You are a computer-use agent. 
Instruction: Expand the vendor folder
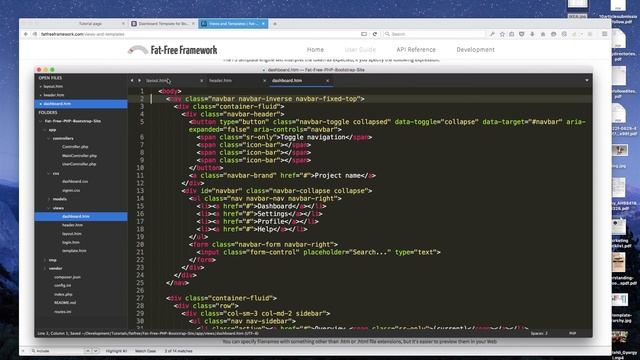[x=45, y=269]
